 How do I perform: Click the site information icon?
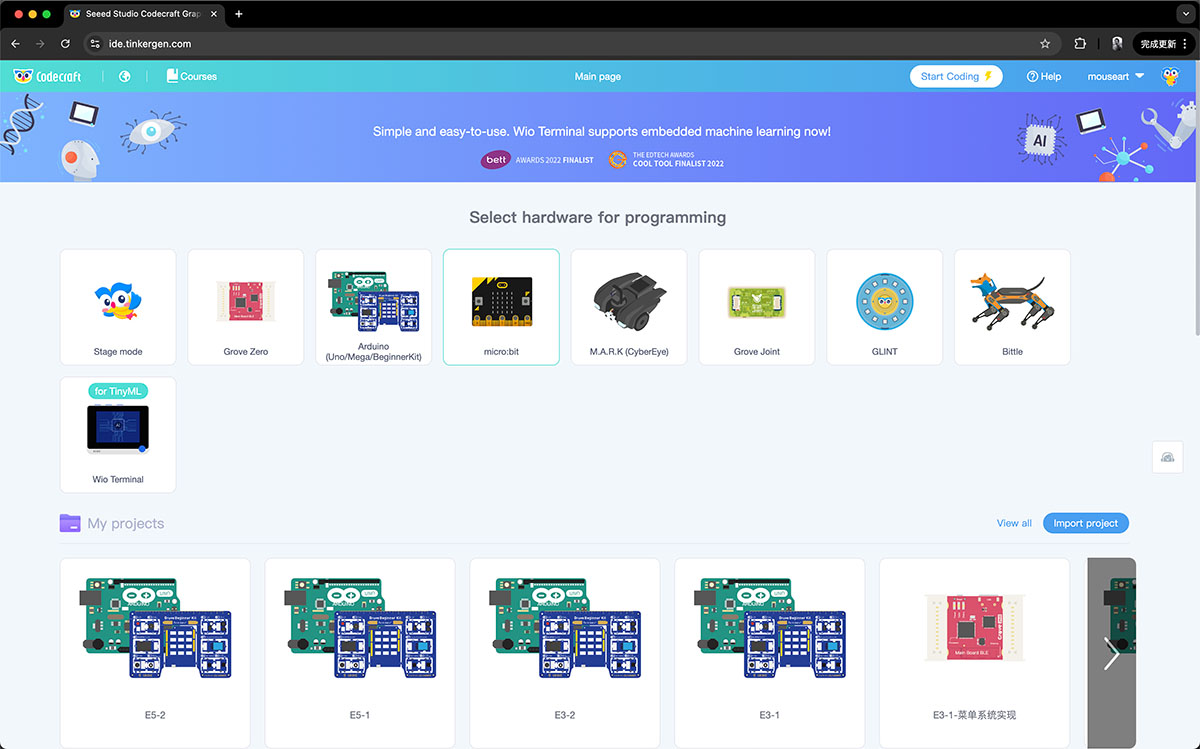(x=95, y=44)
